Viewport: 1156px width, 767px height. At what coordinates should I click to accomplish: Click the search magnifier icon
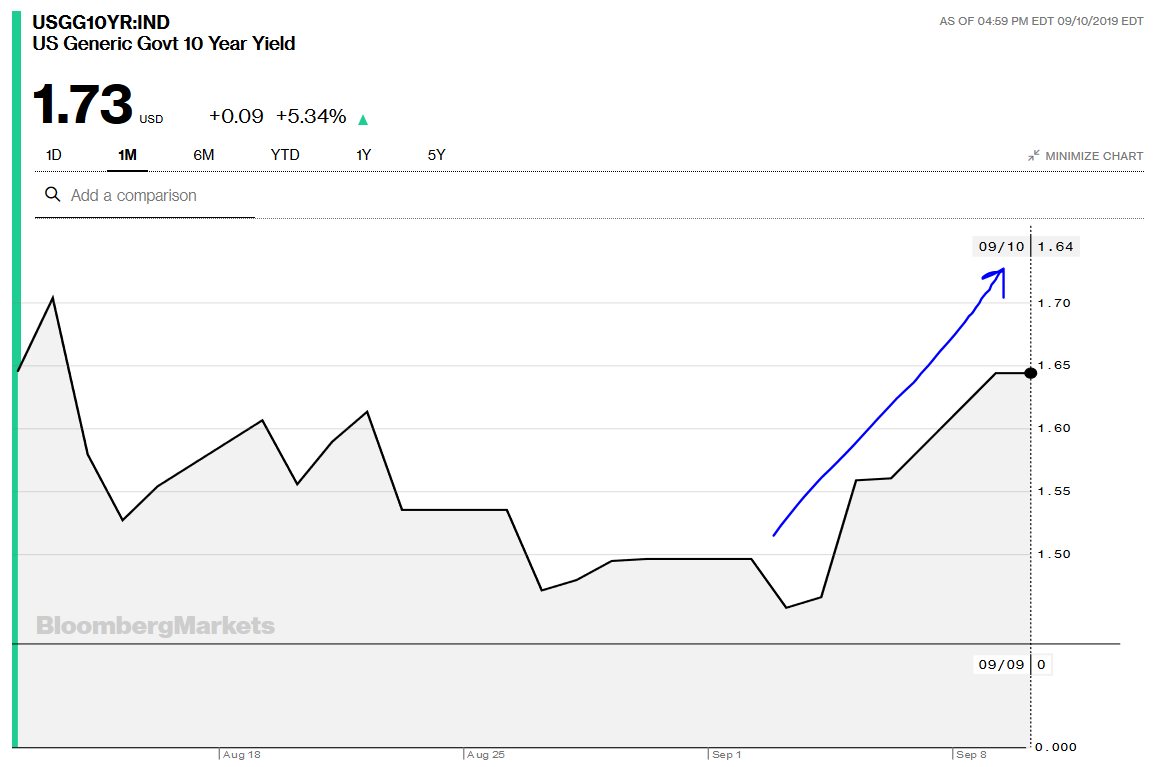point(52,195)
